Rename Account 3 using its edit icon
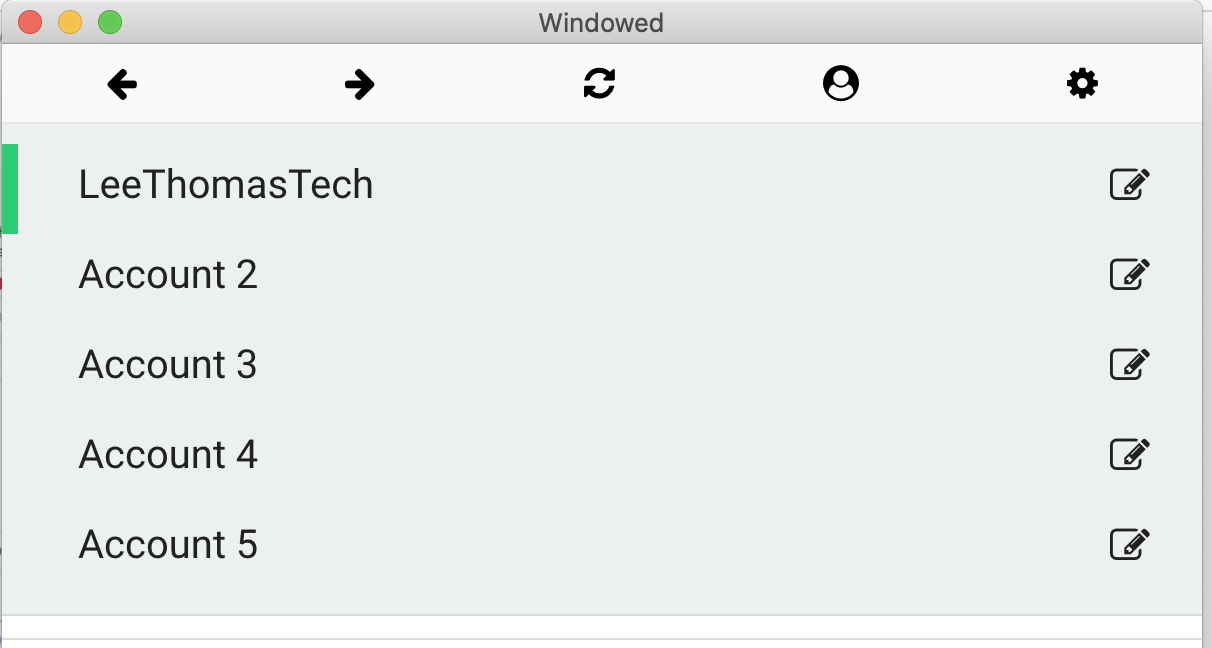Viewport: 1212px width, 648px height. [1130, 364]
